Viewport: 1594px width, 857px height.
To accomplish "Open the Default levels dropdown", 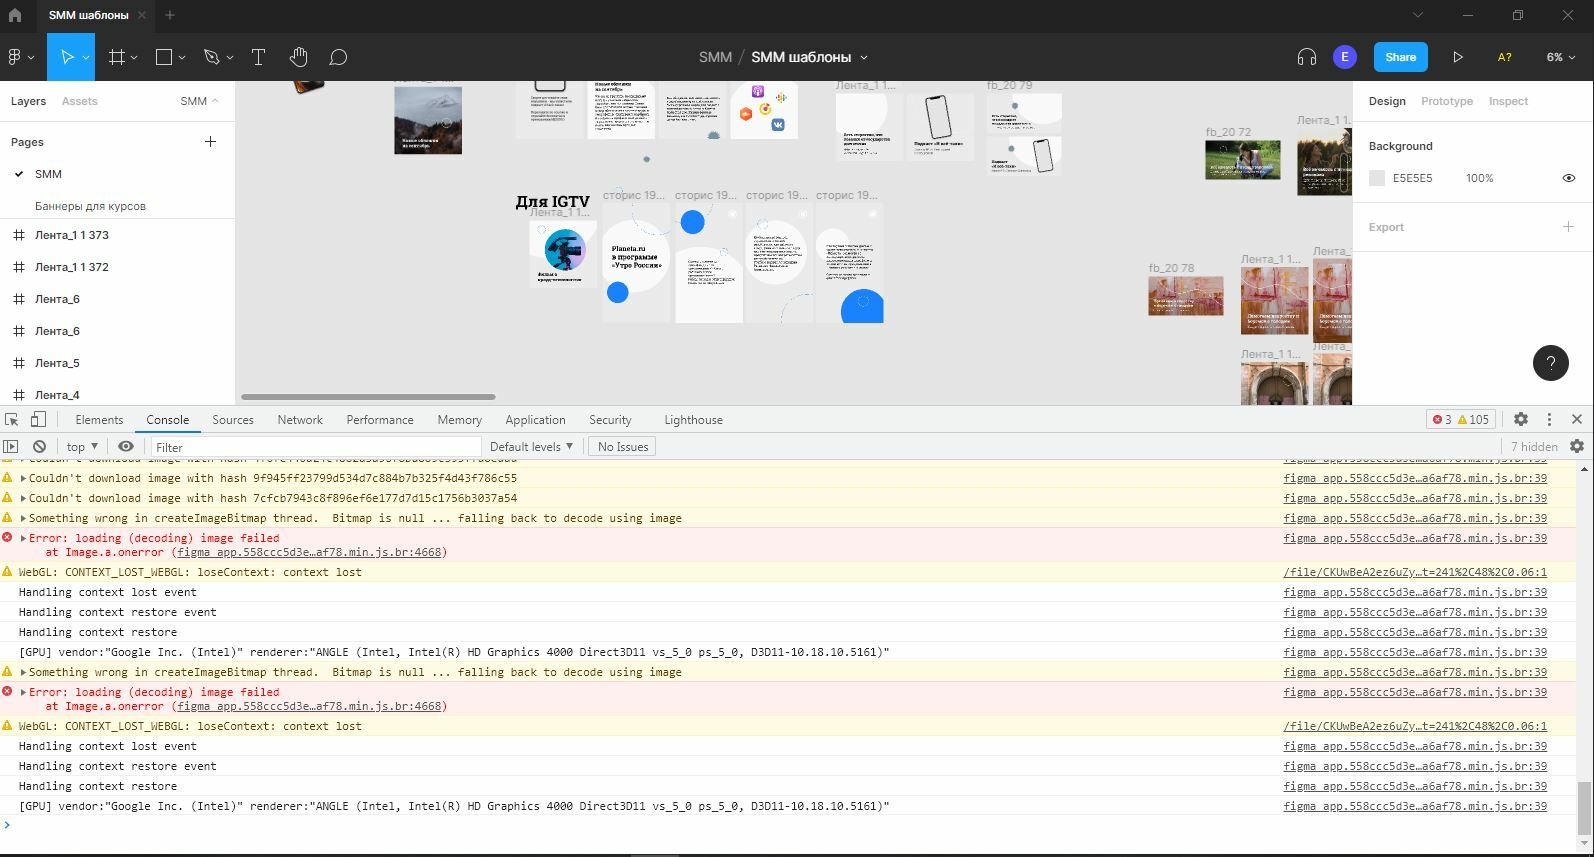I will point(531,447).
